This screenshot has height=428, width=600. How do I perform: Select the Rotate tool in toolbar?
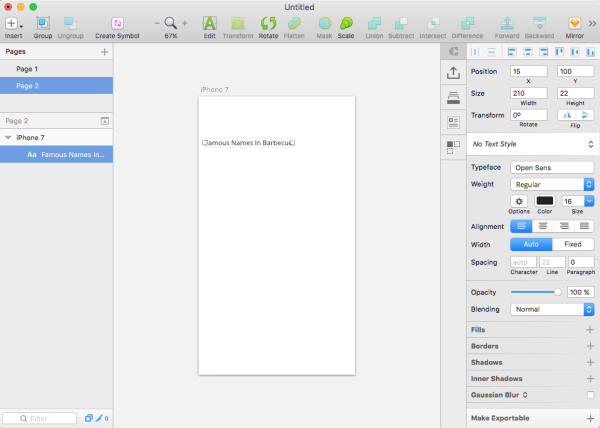coord(268,23)
